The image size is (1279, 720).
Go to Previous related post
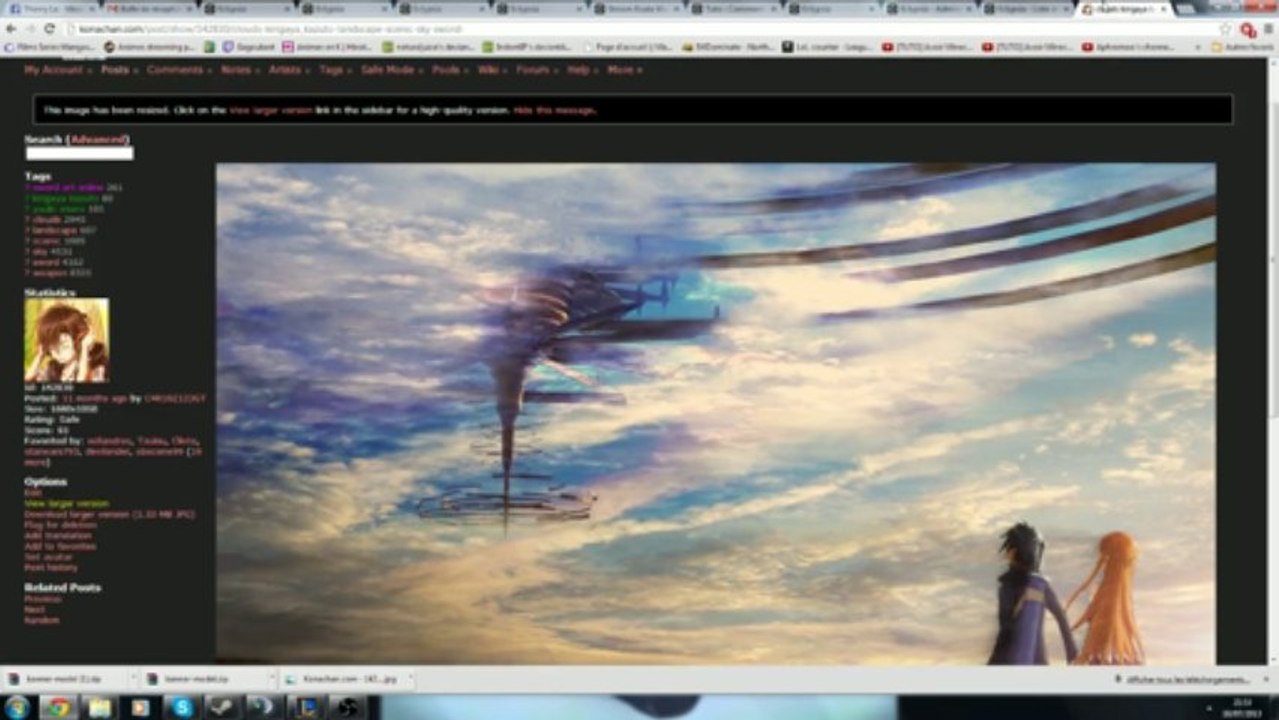(x=42, y=599)
